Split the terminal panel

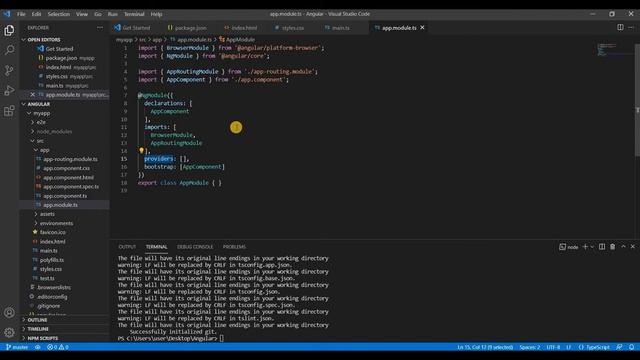click(602, 247)
